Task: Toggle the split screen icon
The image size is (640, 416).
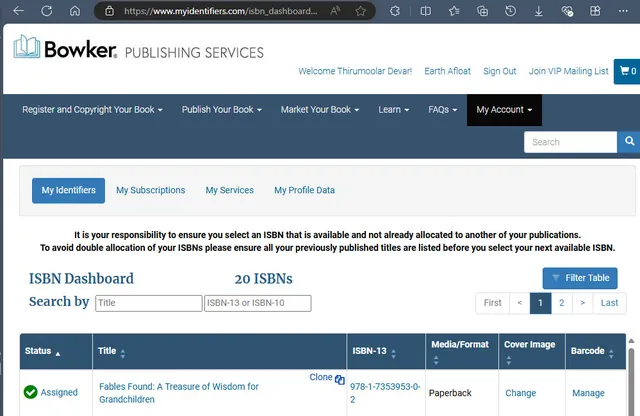Action: (x=425, y=11)
